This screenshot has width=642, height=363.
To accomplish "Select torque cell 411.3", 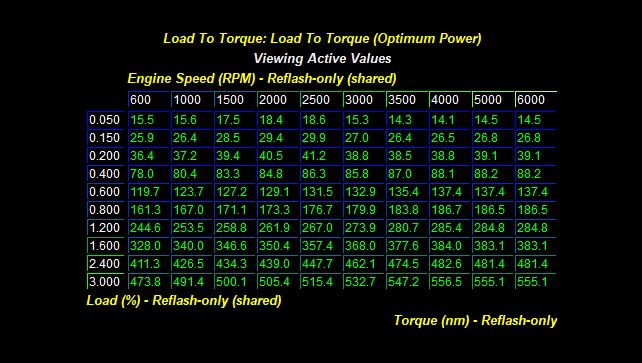I will click(x=149, y=264).
